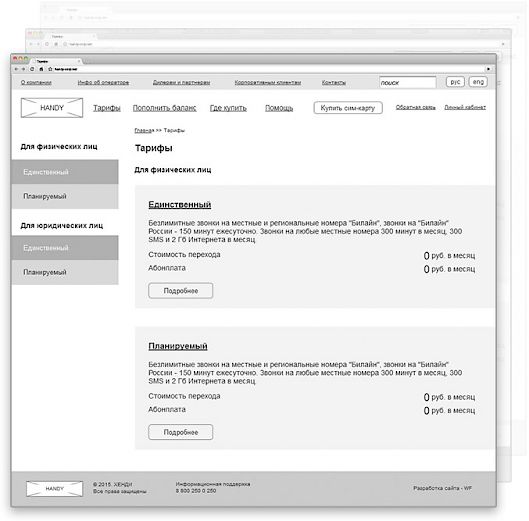Viewport: 529px width, 521px height.
Task: Click the browser back arrow
Action: 16,69
